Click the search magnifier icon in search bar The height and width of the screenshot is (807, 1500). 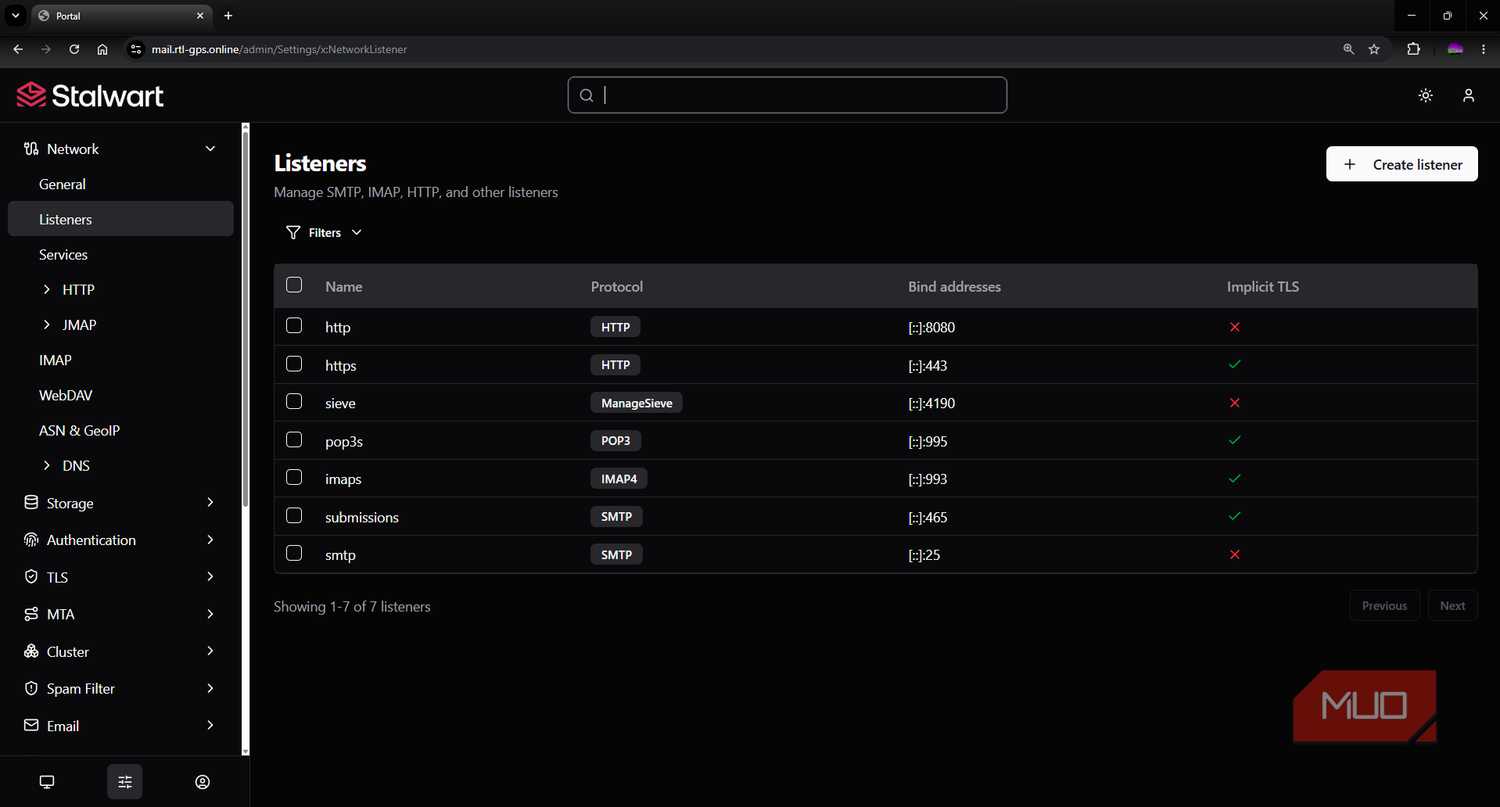587,95
